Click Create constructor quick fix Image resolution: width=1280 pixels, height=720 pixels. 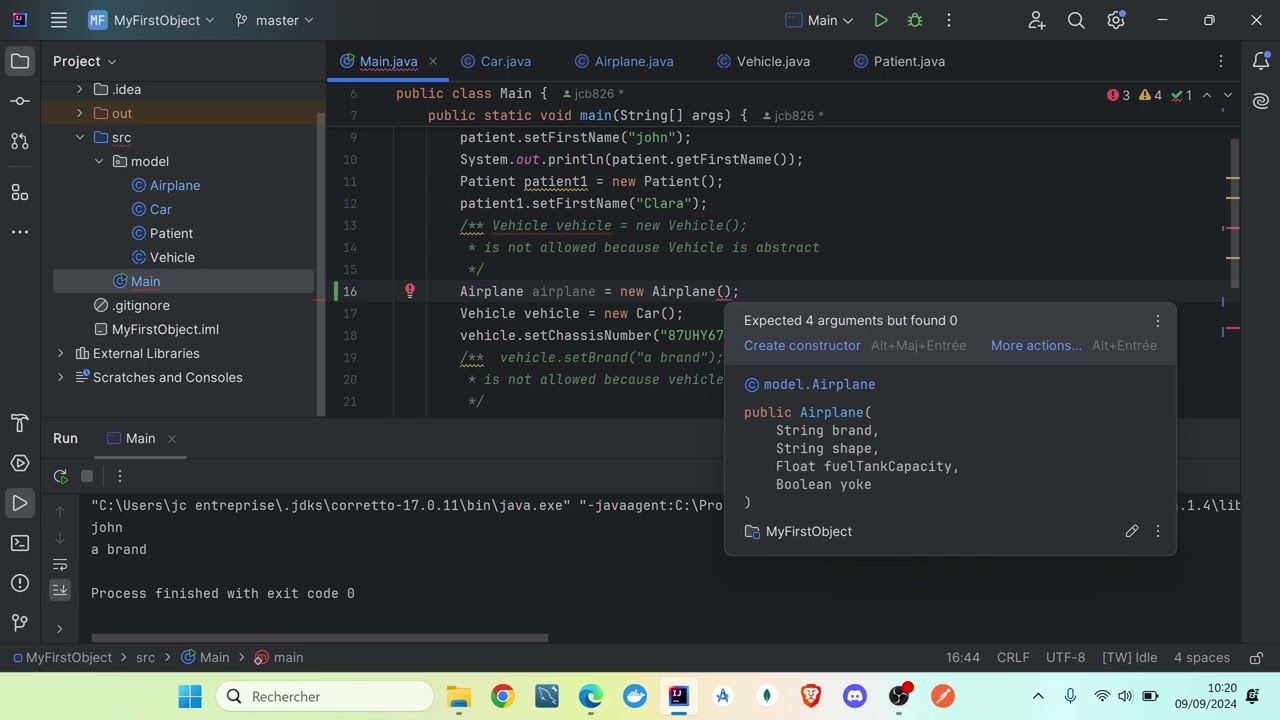pos(802,345)
